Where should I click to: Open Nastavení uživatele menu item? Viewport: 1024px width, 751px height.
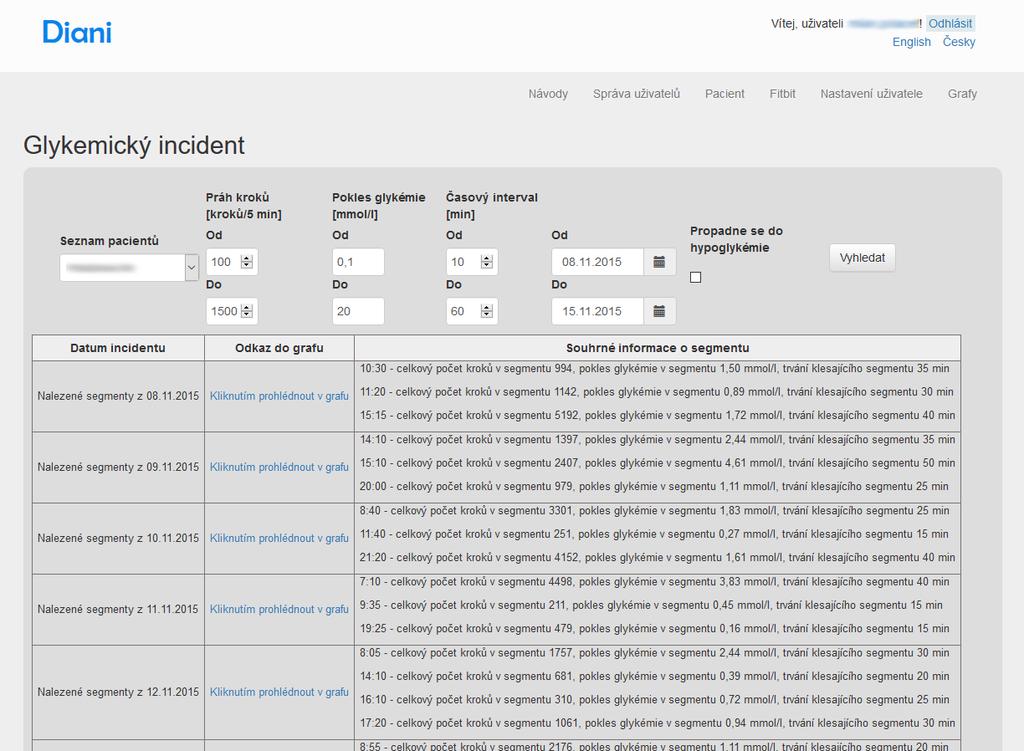(871, 94)
